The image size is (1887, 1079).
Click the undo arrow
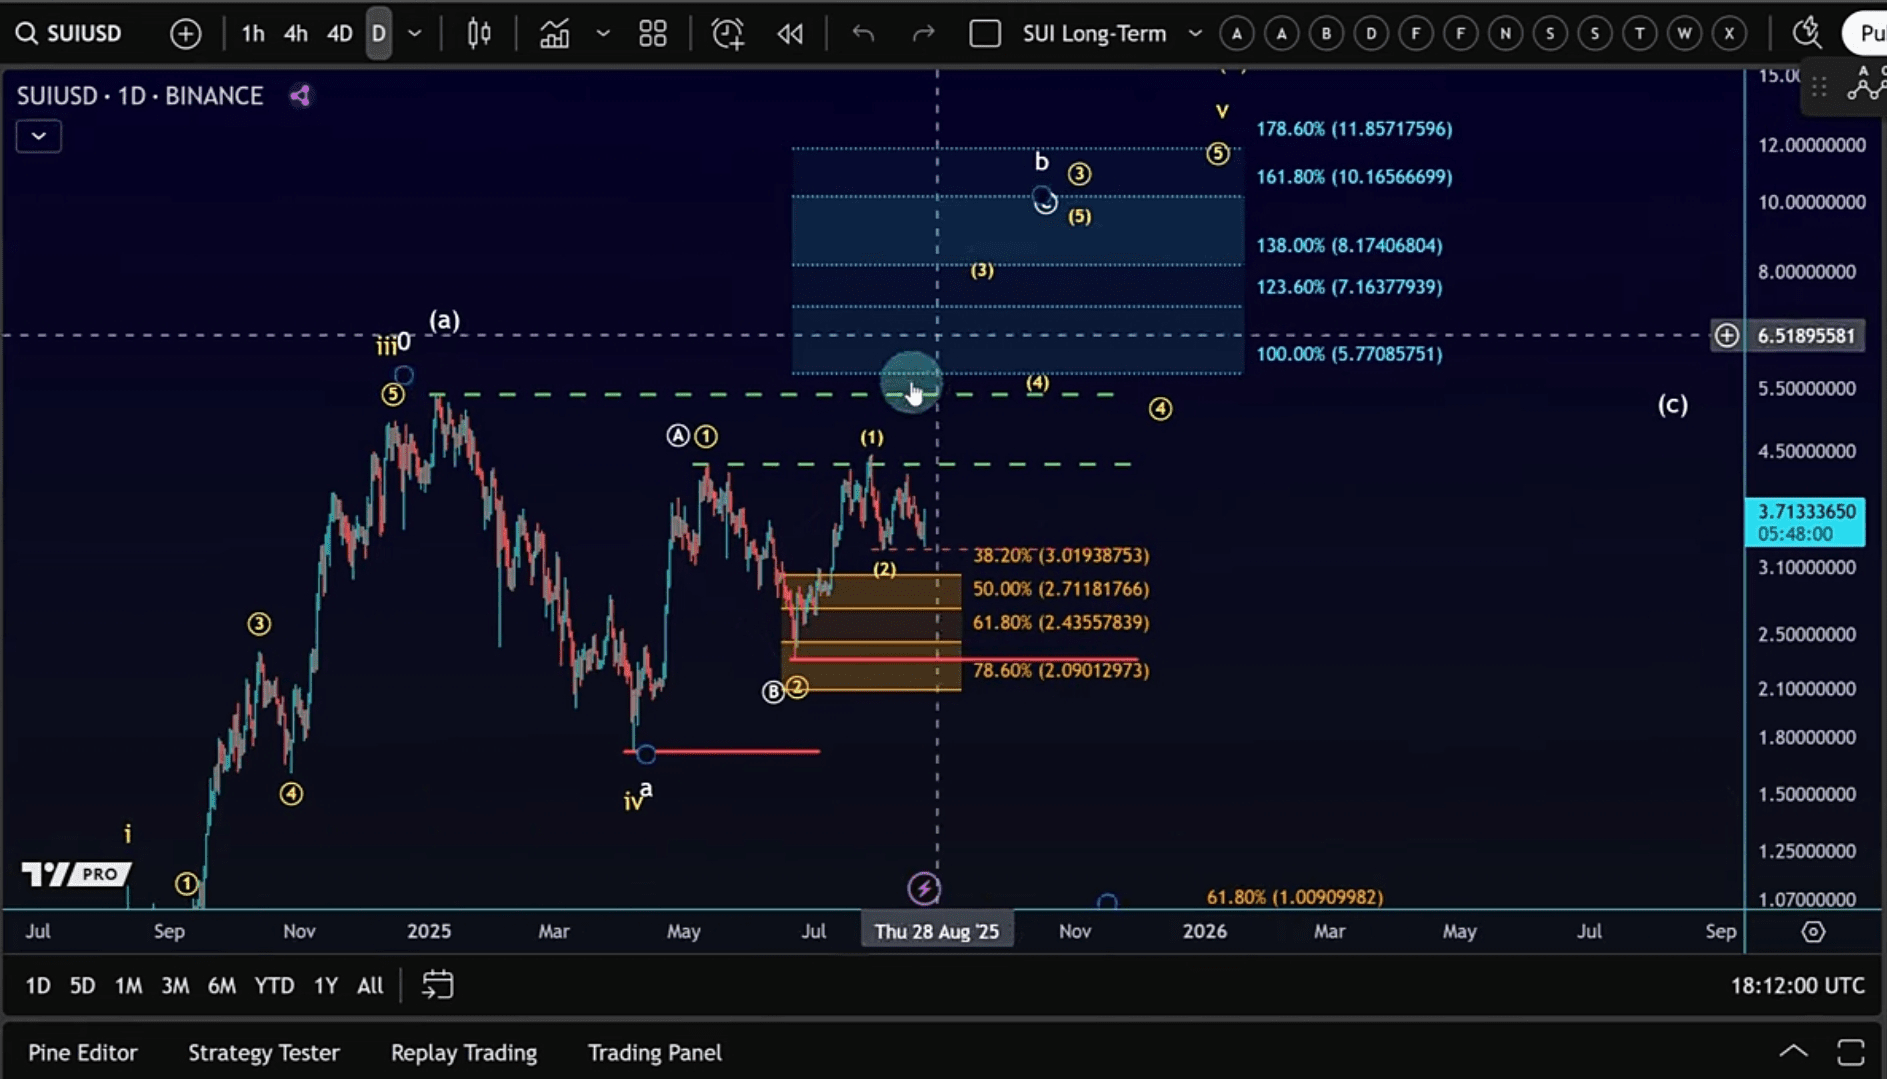(x=863, y=34)
